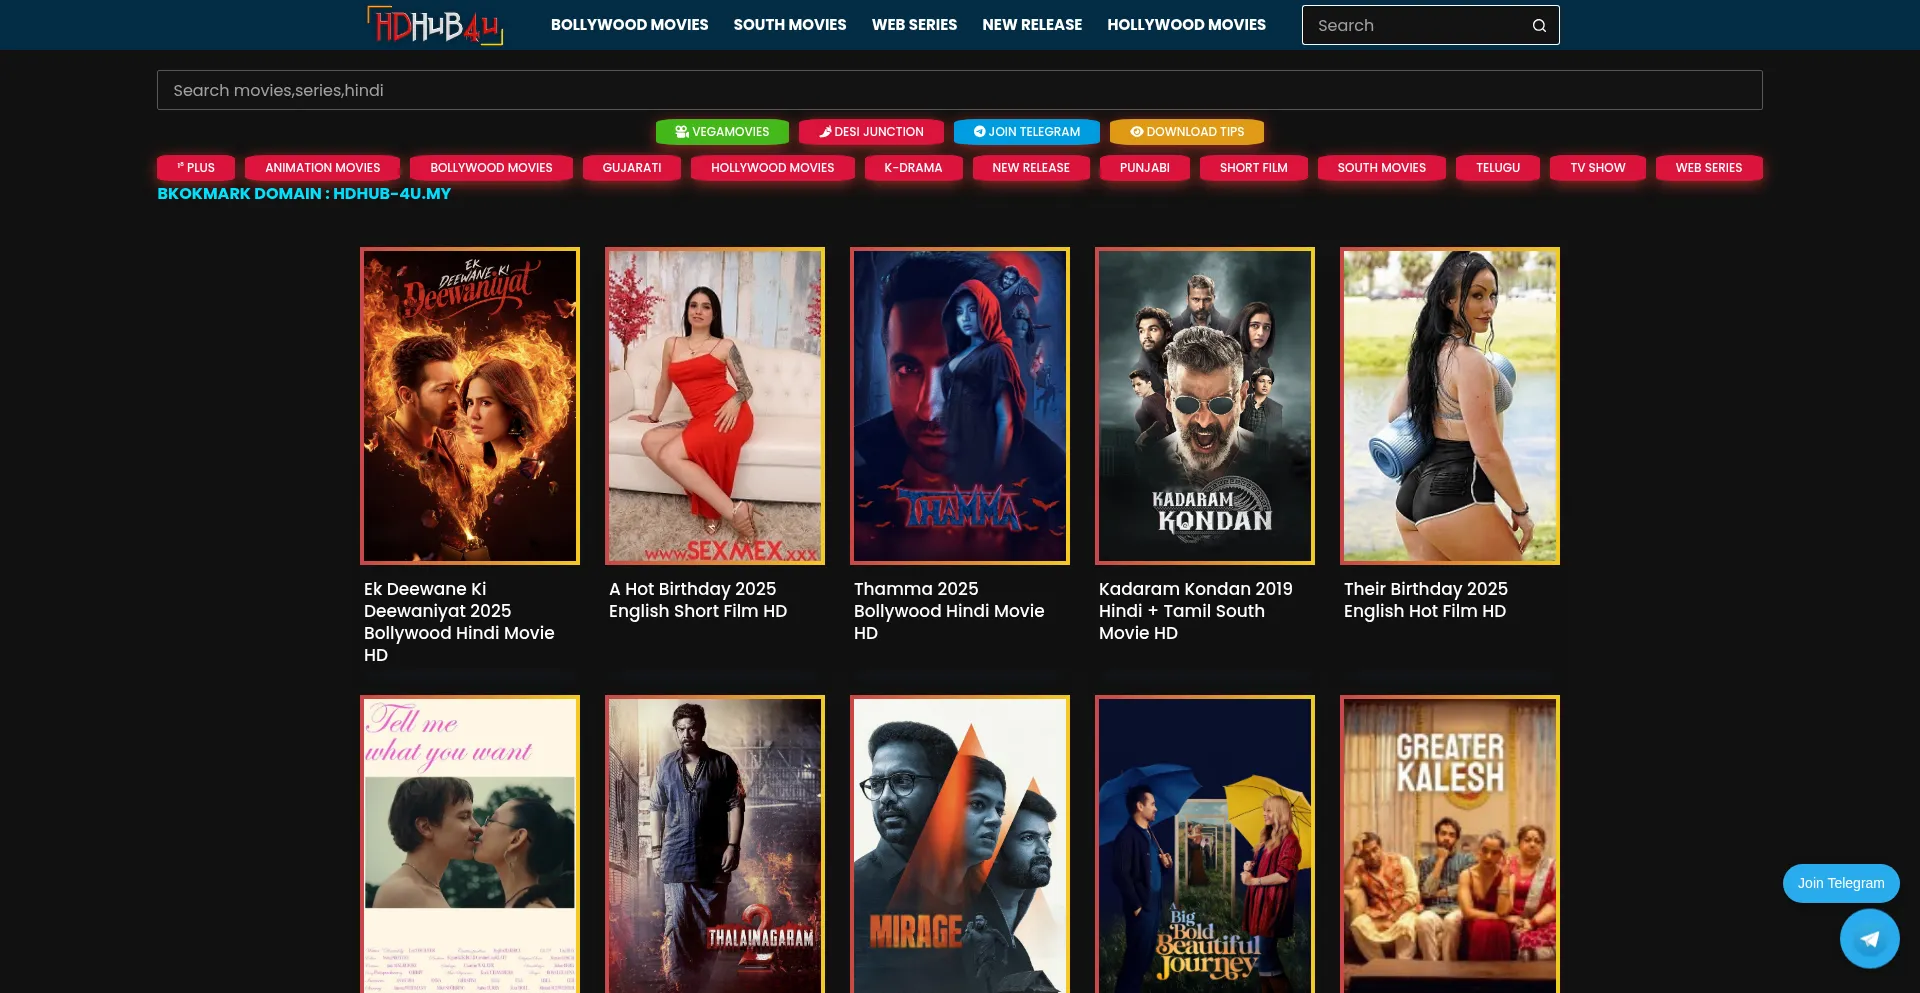
Task: Open the Punjabi category tag
Action: click(x=1144, y=168)
